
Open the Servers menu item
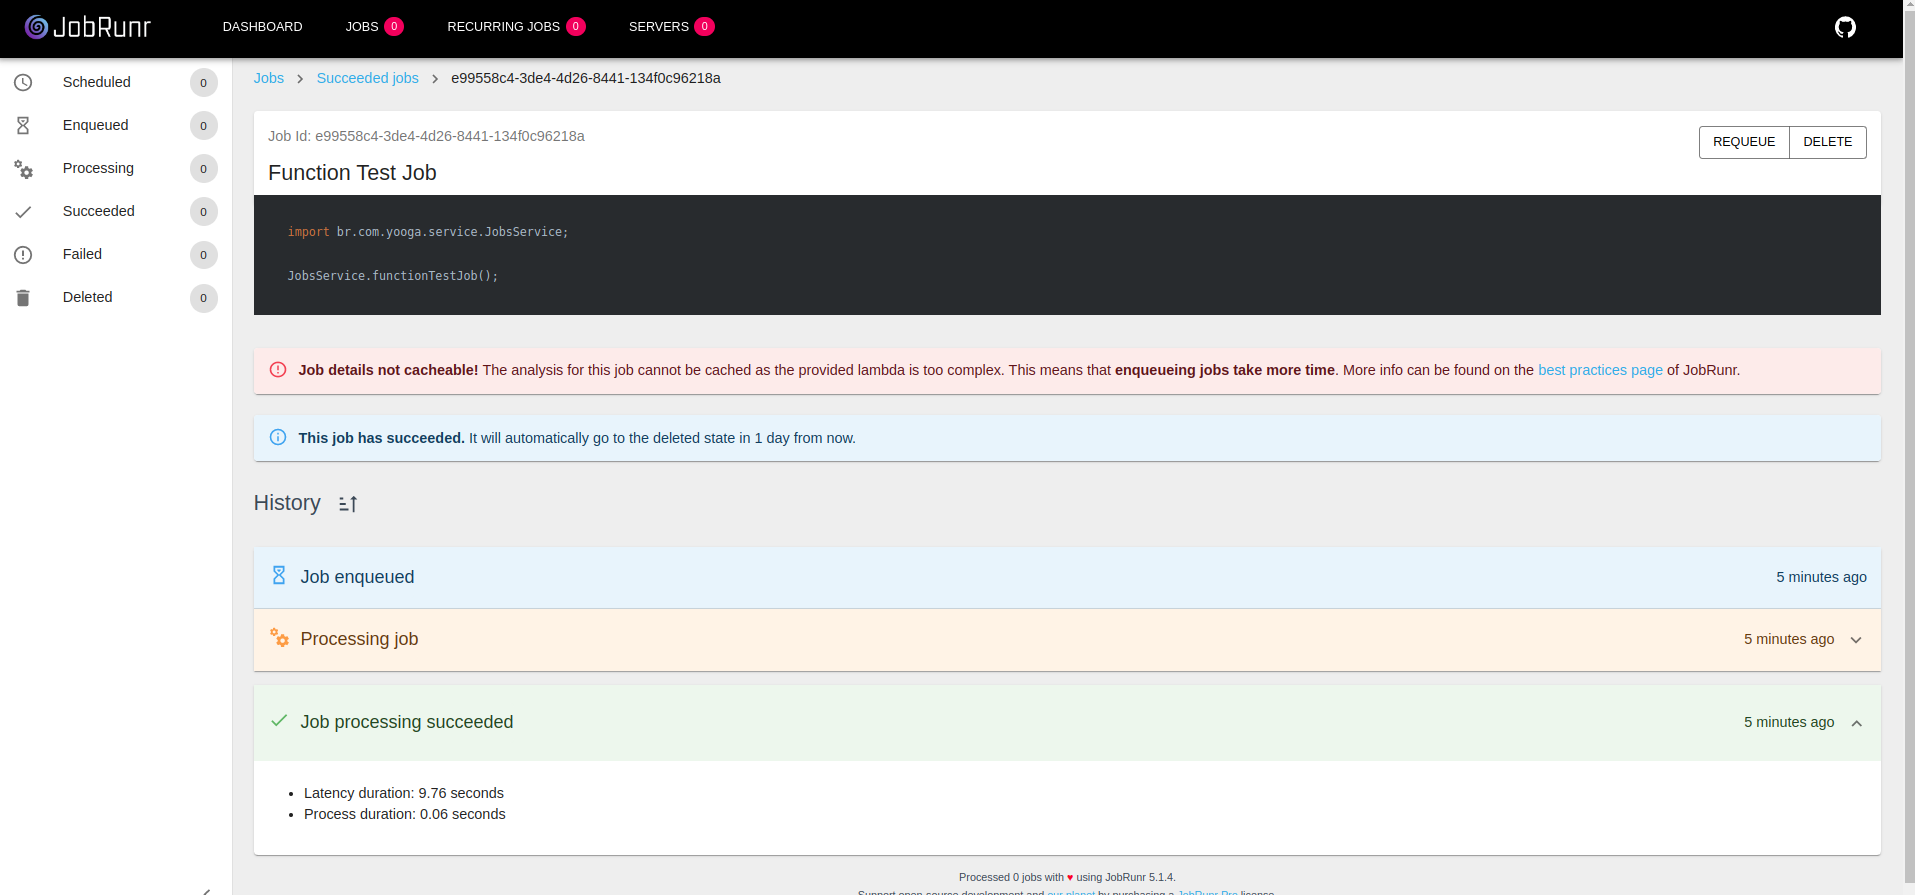pyautogui.click(x=659, y=27)
